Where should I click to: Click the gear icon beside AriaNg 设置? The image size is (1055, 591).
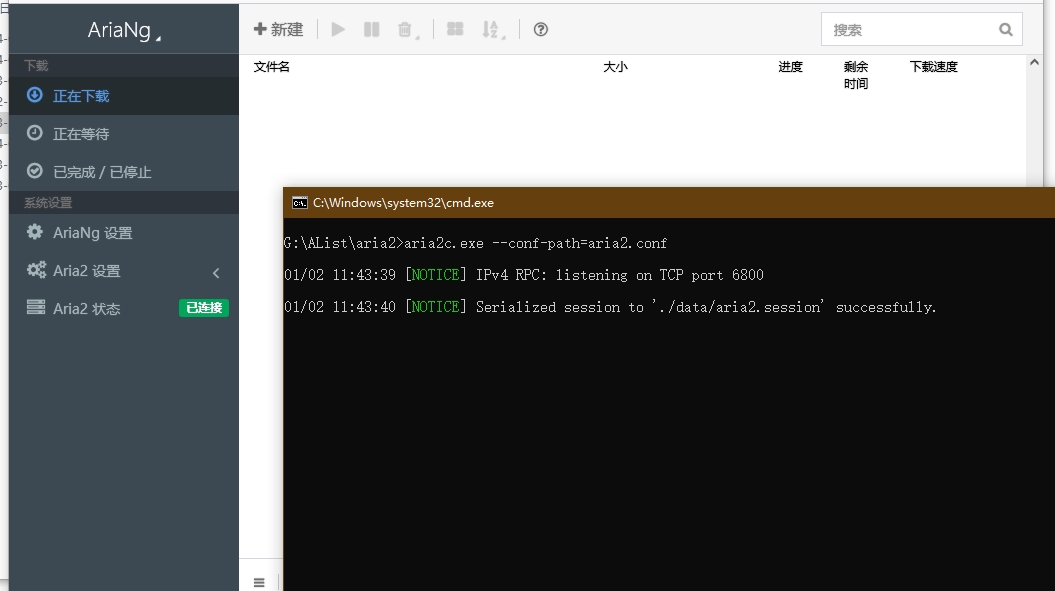tap(34, 232)
